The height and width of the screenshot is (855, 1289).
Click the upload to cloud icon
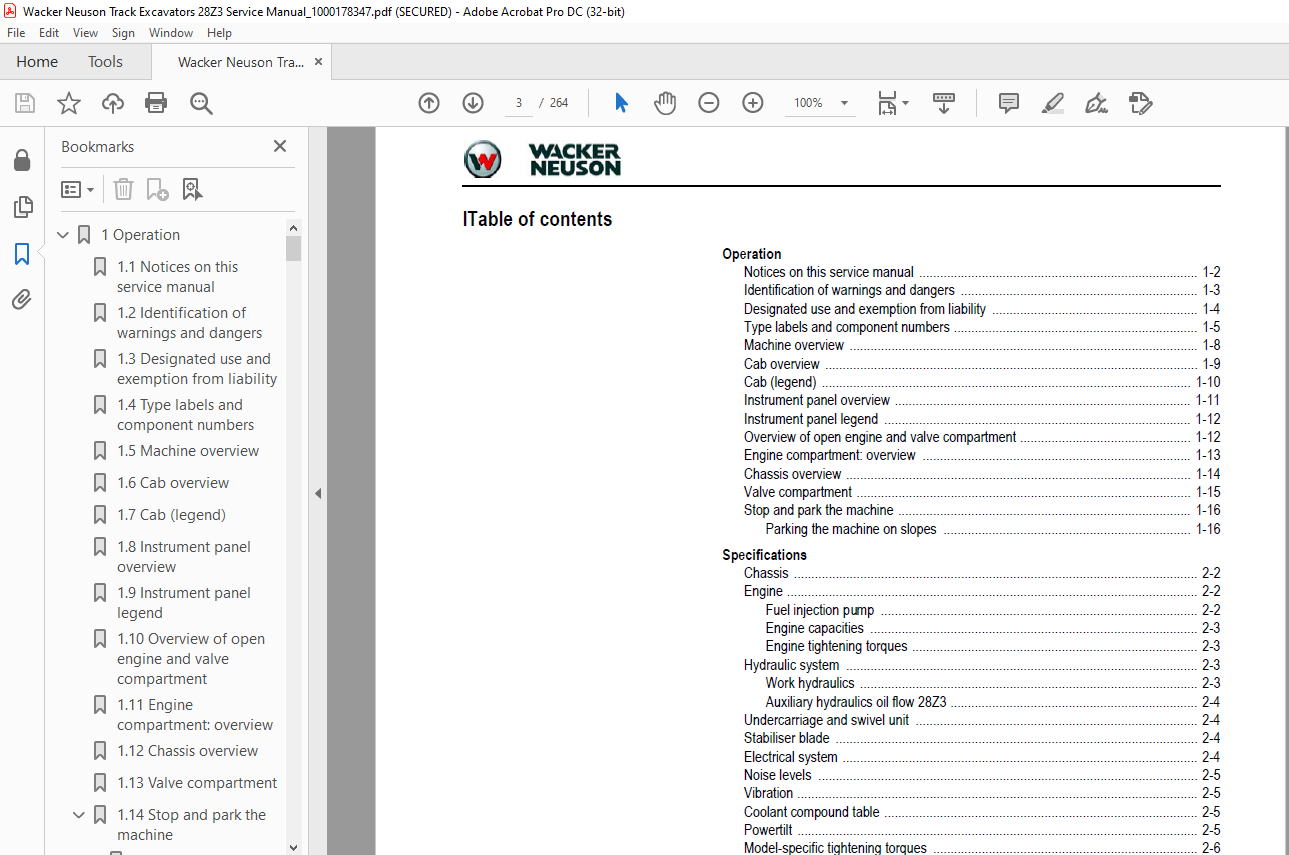[113, 103]
